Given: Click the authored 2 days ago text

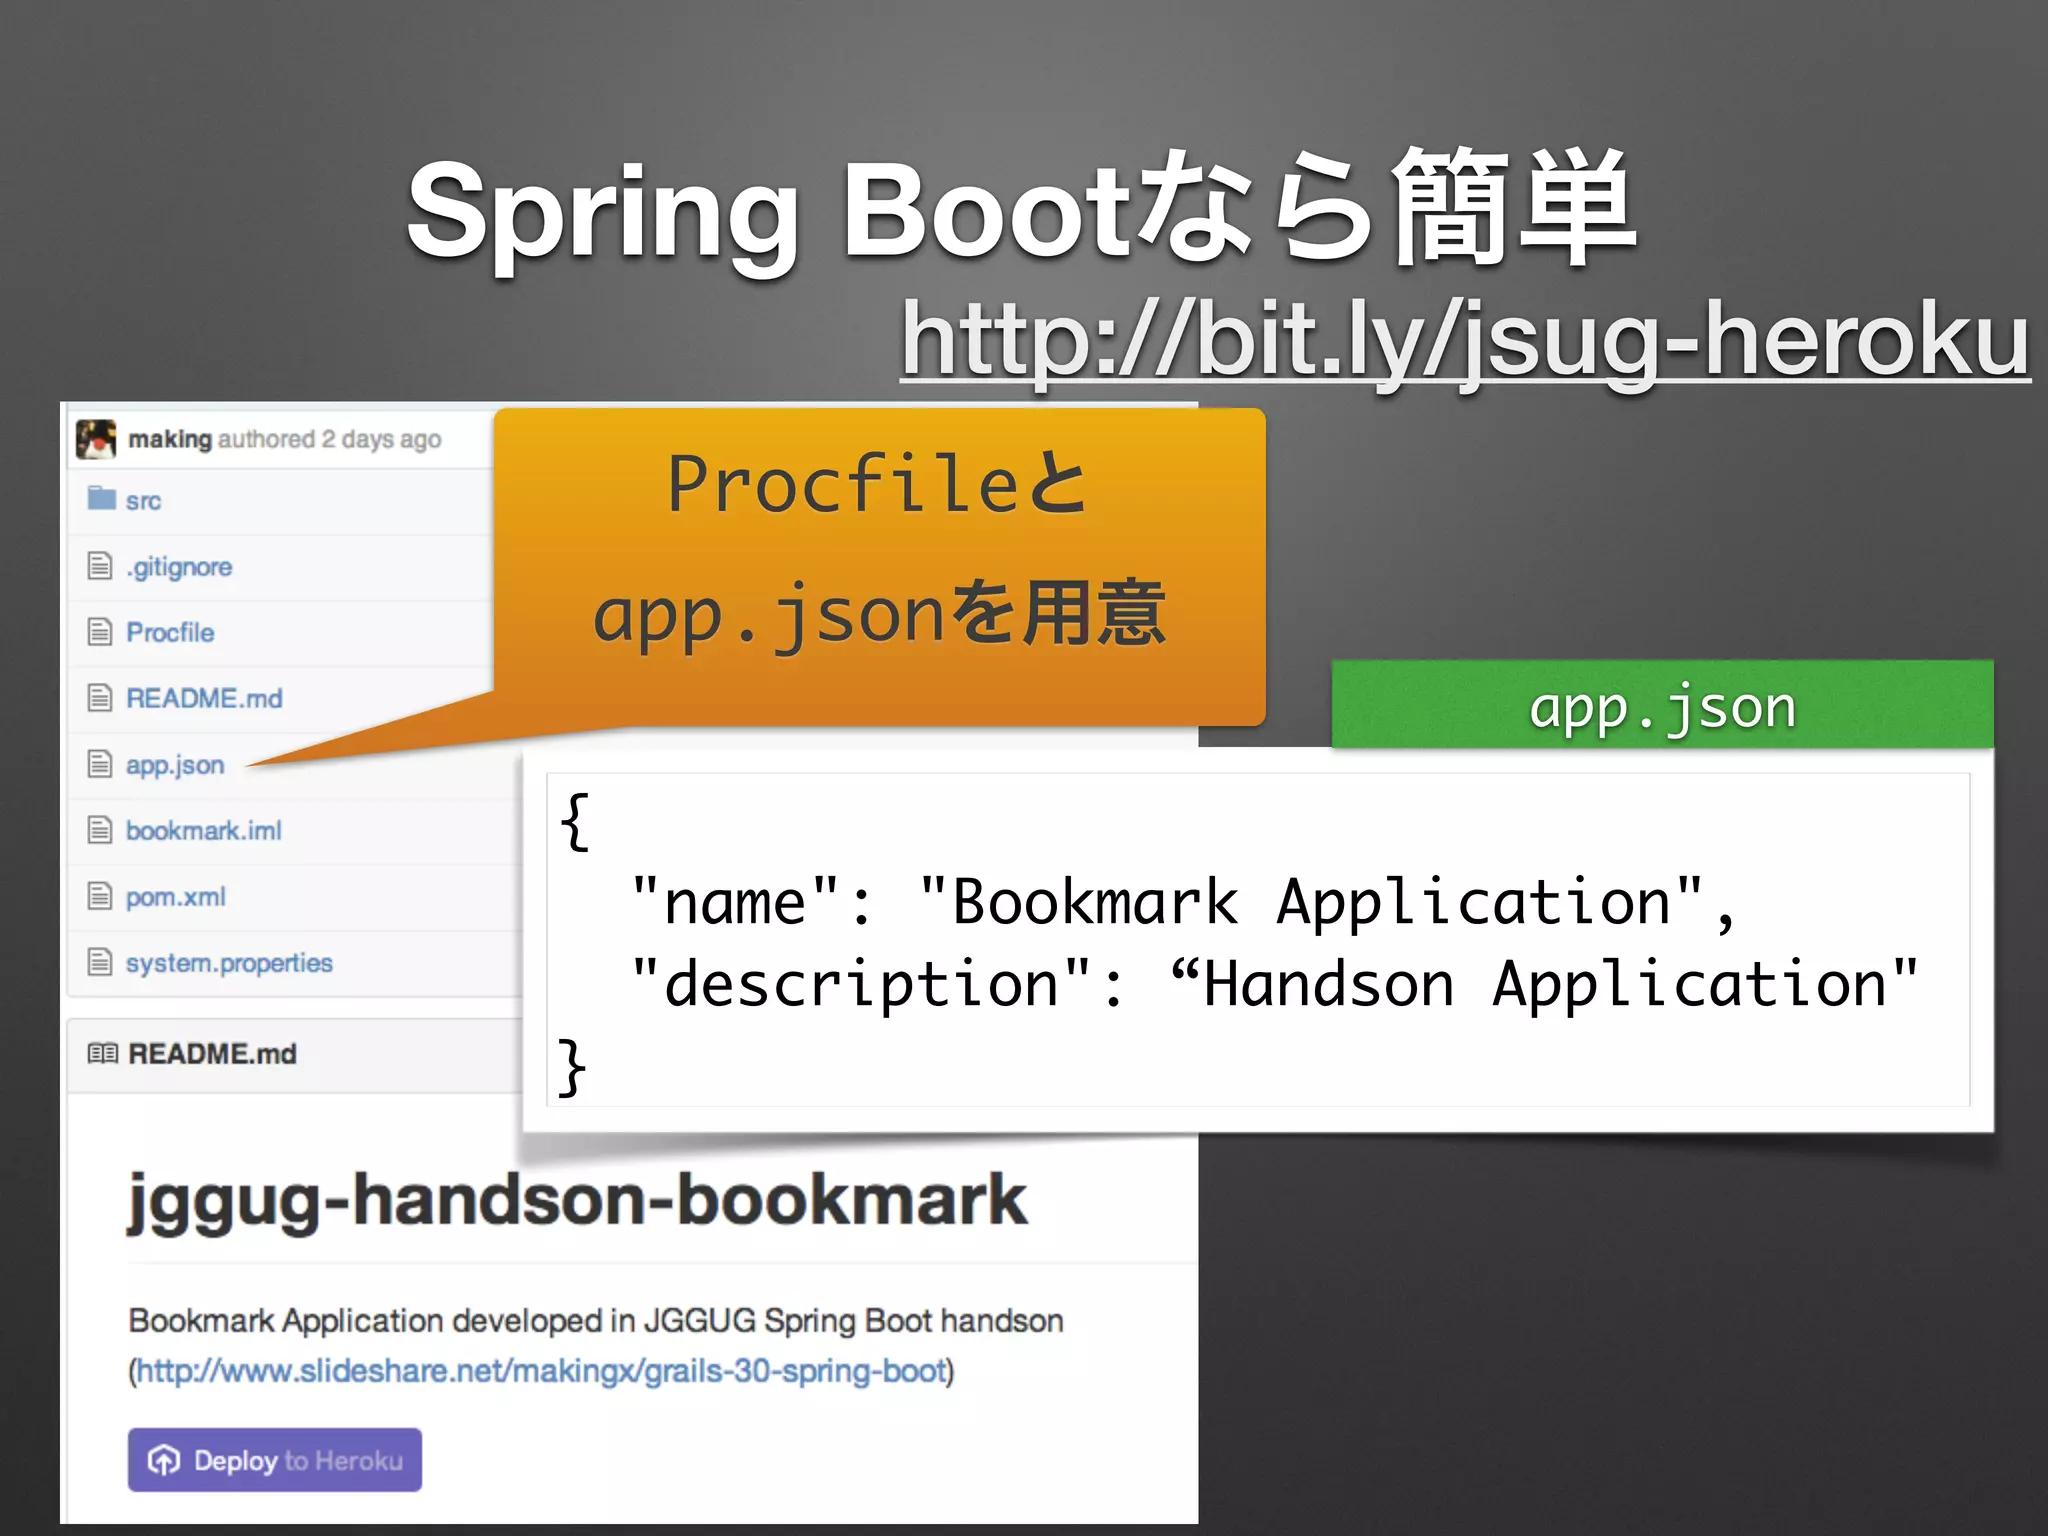Looking at the screenshot, I should pyautogui.click(x=330, y=440).
